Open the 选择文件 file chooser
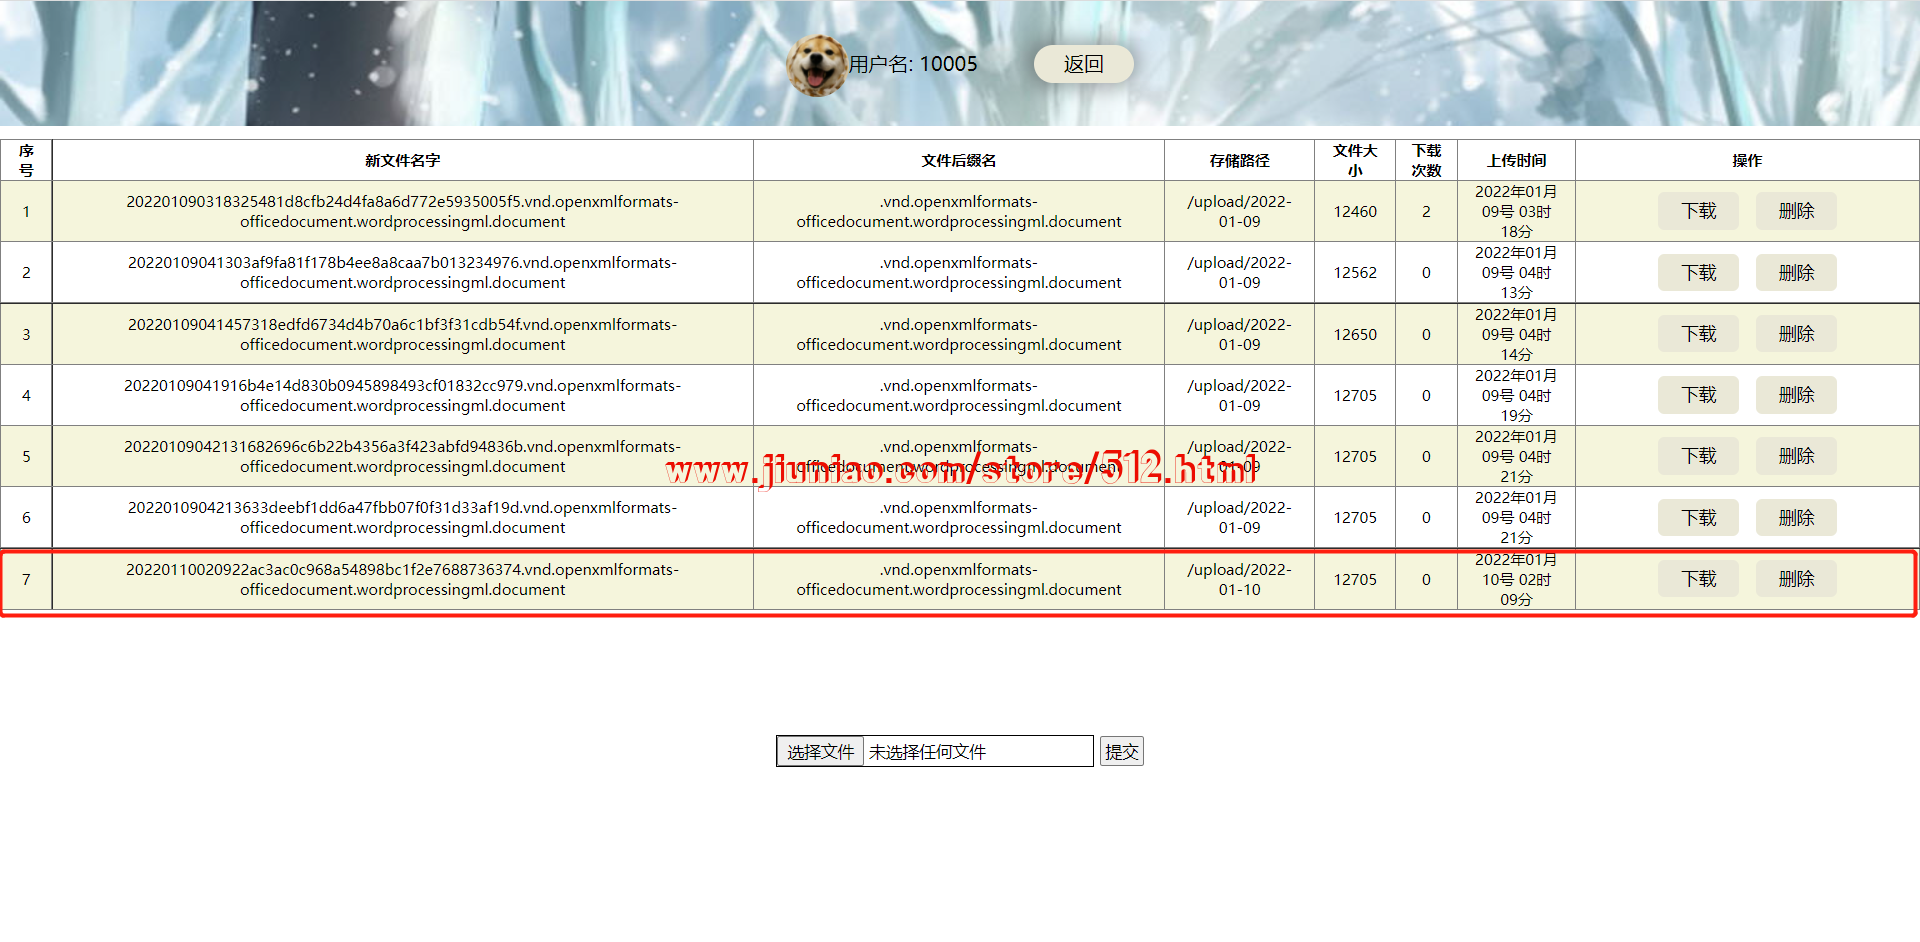Screen dimensions: 1920x942 coord(820,752)
